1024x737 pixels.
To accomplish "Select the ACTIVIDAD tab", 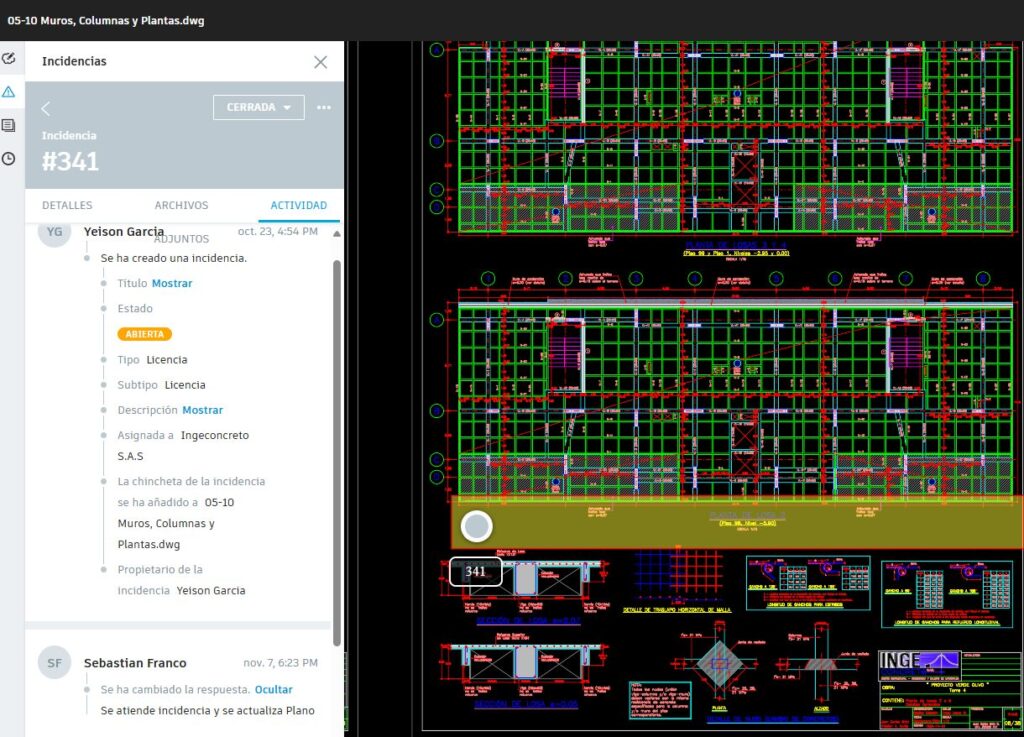I will click(299, 205).
